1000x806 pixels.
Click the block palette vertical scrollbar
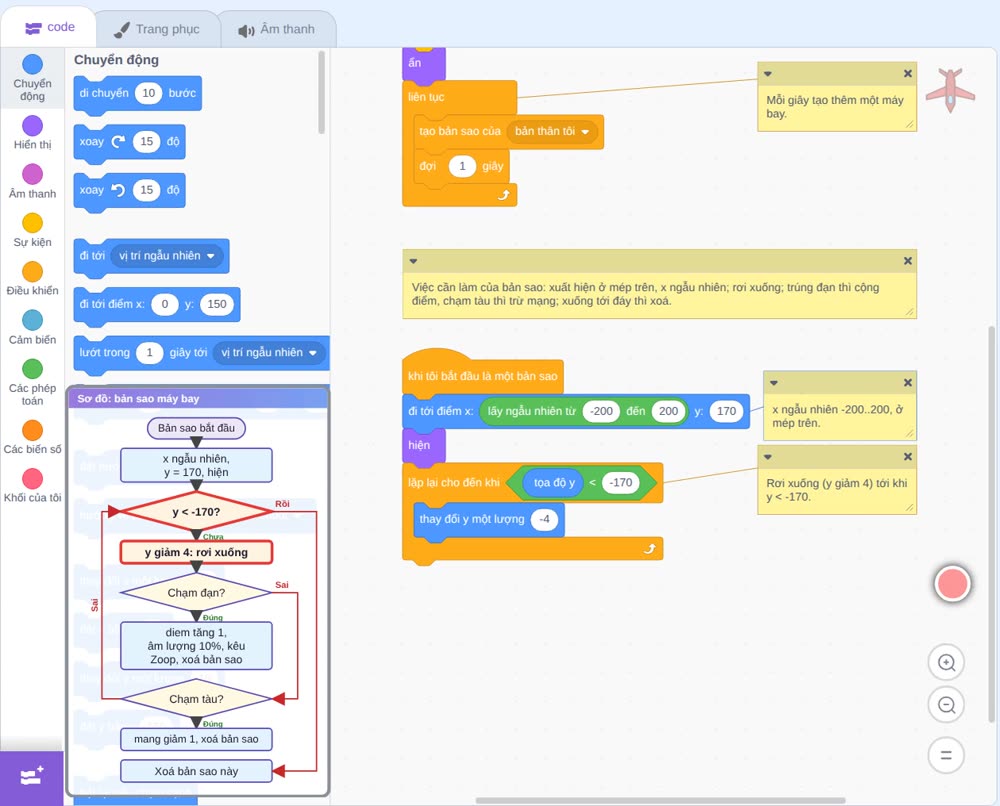point(321,92)
